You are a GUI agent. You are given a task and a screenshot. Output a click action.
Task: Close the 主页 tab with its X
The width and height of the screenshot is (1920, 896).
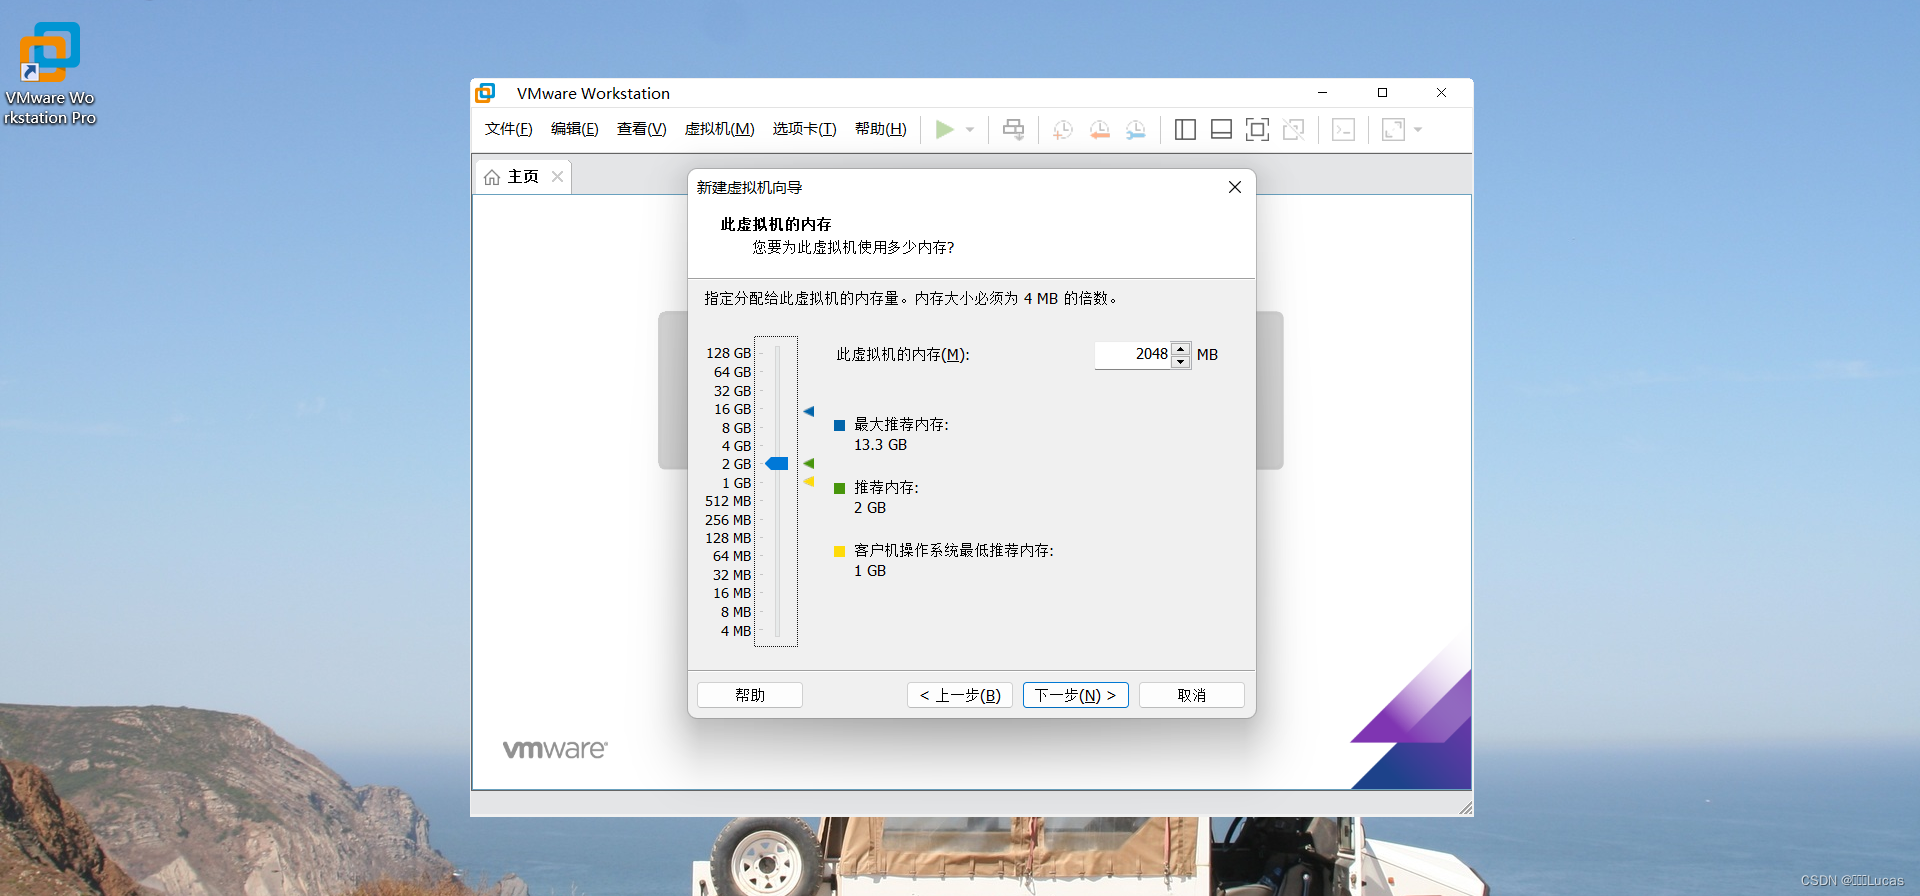coord(557,176)
